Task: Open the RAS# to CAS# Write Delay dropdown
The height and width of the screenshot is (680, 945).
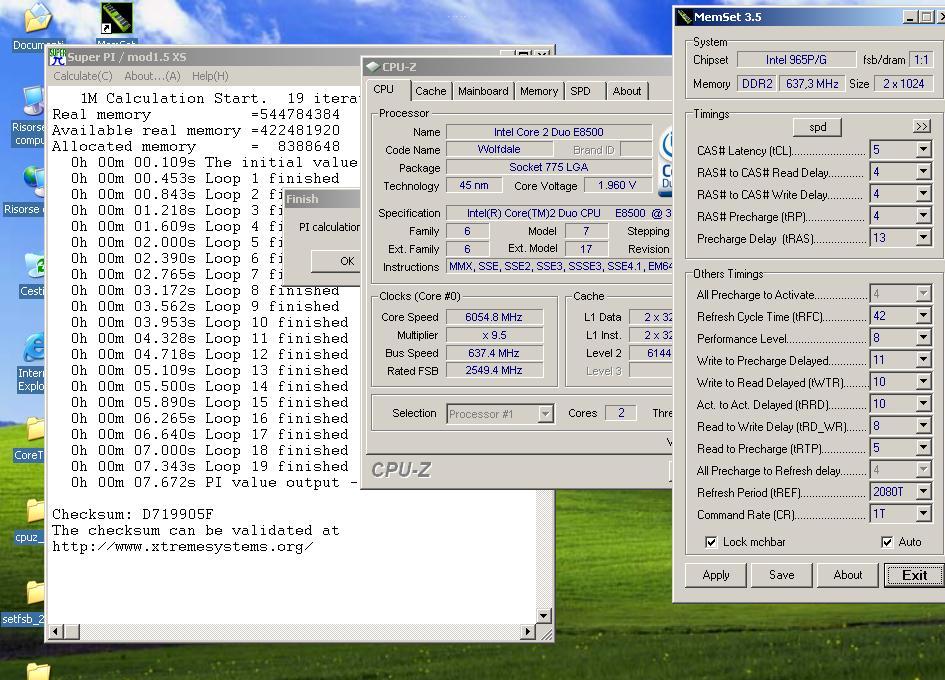Action: [923, 194]
